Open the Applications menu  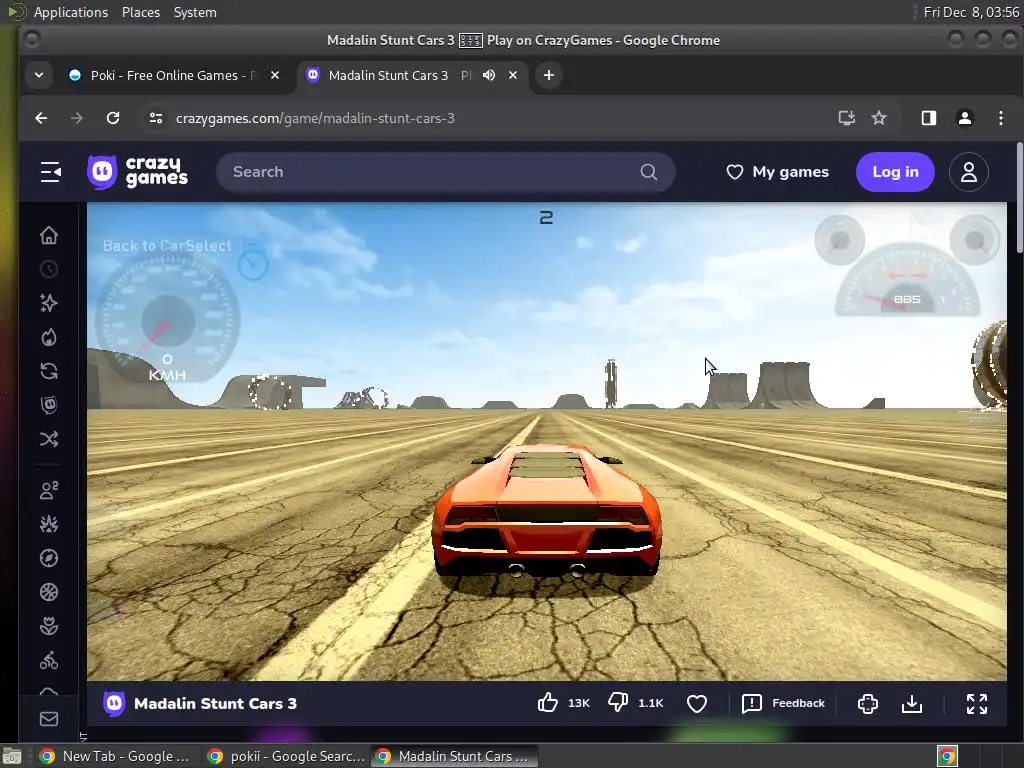click(71, 12)
